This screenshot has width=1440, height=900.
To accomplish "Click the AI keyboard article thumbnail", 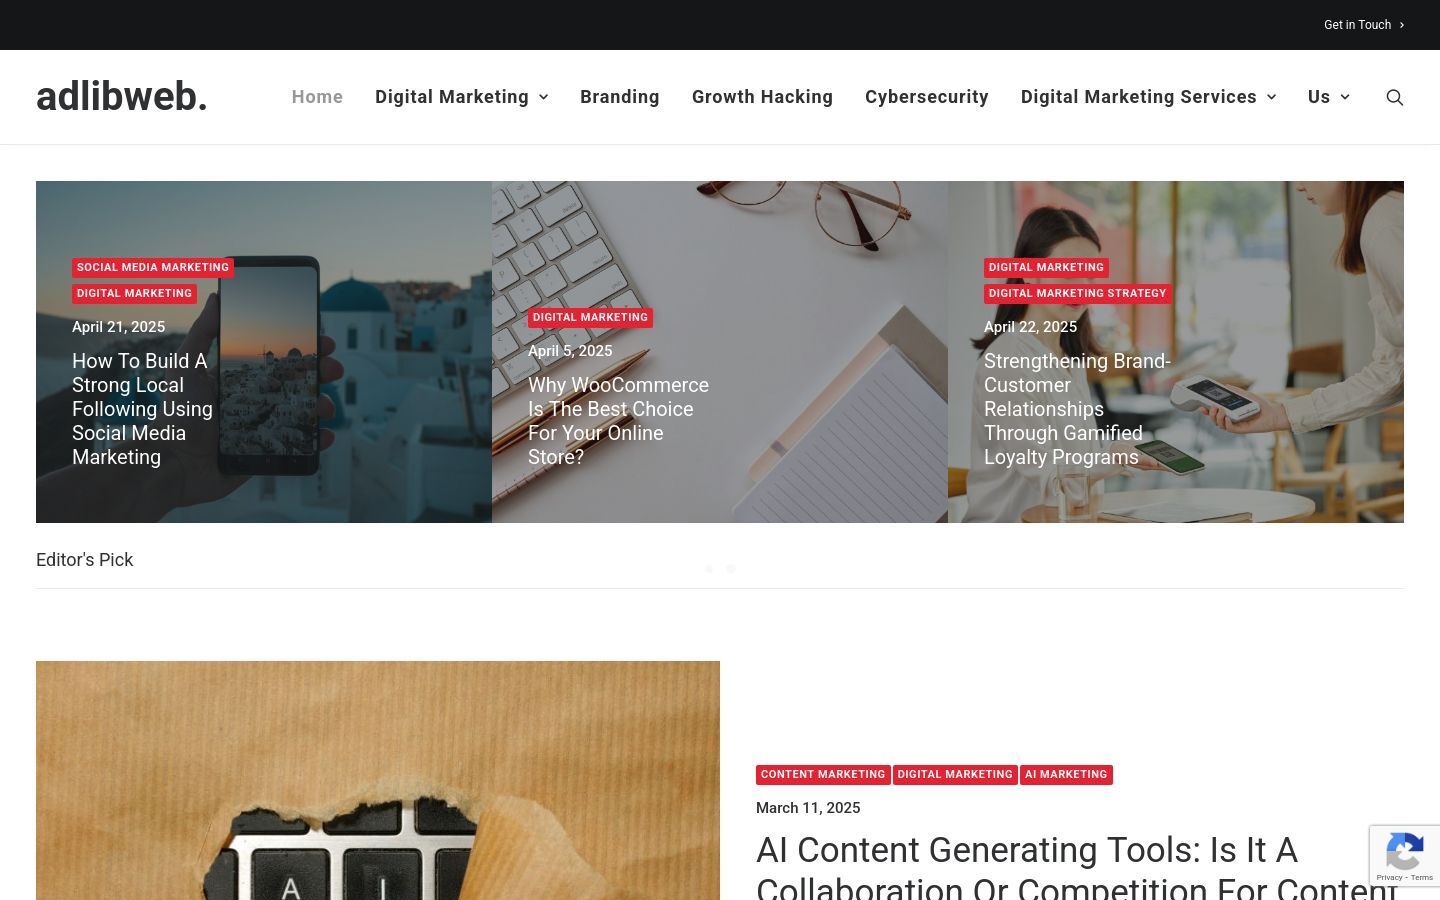I will [x=378, y=780].
